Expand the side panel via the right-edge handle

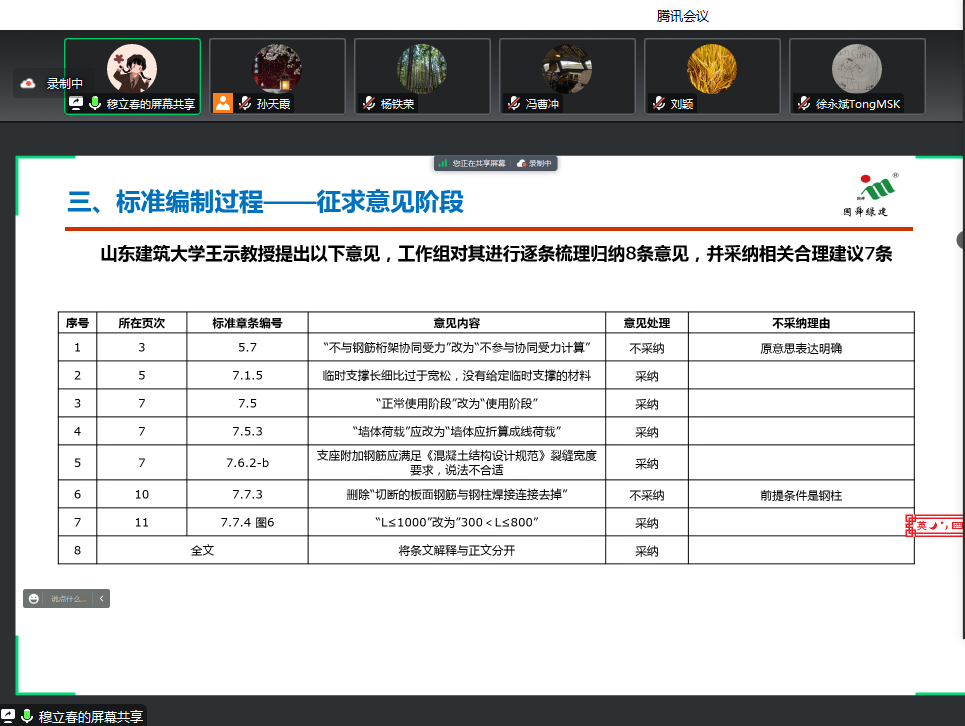coord(959,238)
